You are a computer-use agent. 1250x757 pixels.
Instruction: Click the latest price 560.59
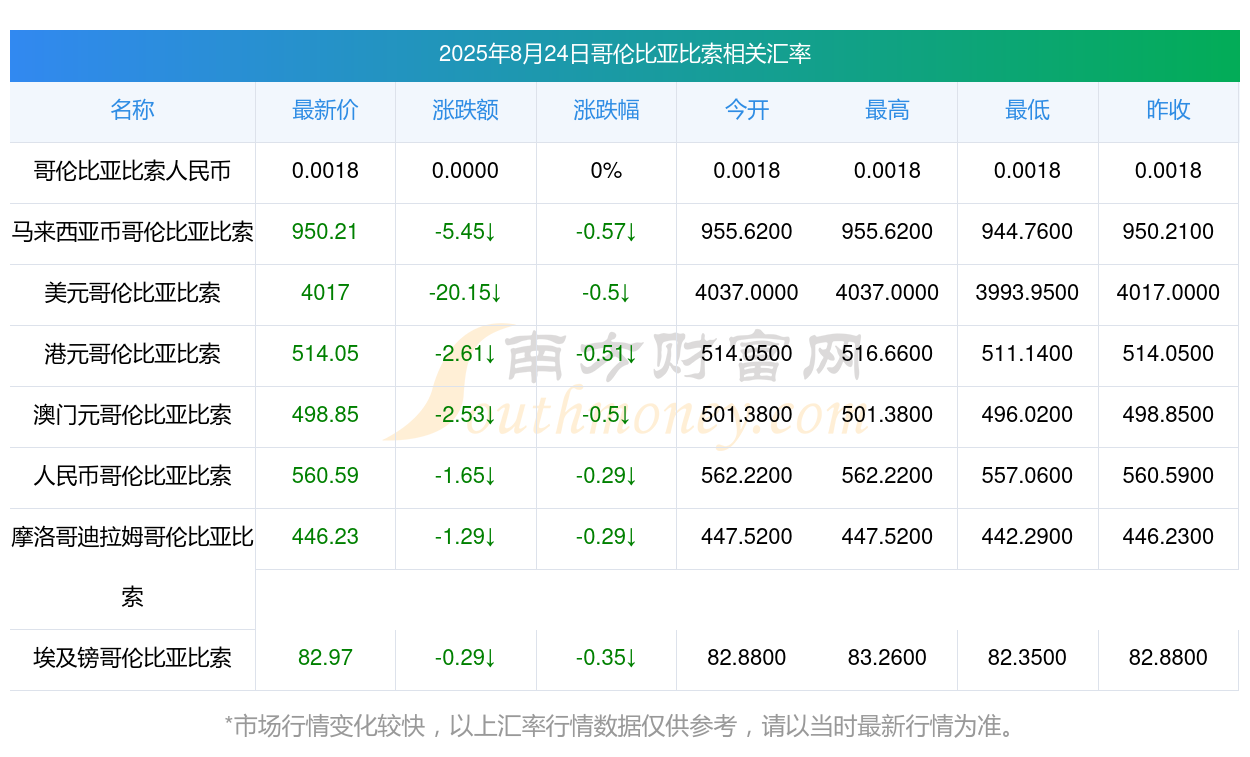(x=325, y=476)
